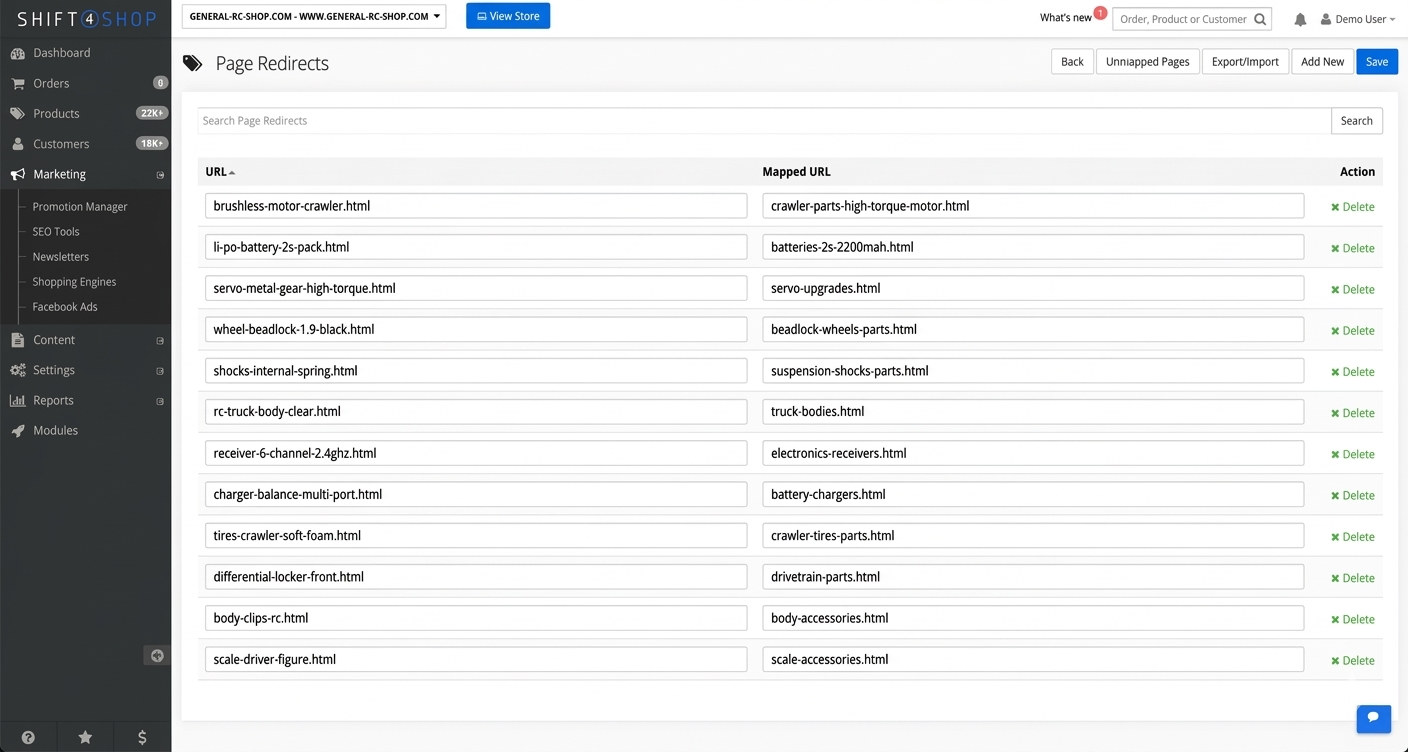Open Modules using its sidebar icon
The height and width of the screenshot is (752, 1408).
[x=17, y=430]
